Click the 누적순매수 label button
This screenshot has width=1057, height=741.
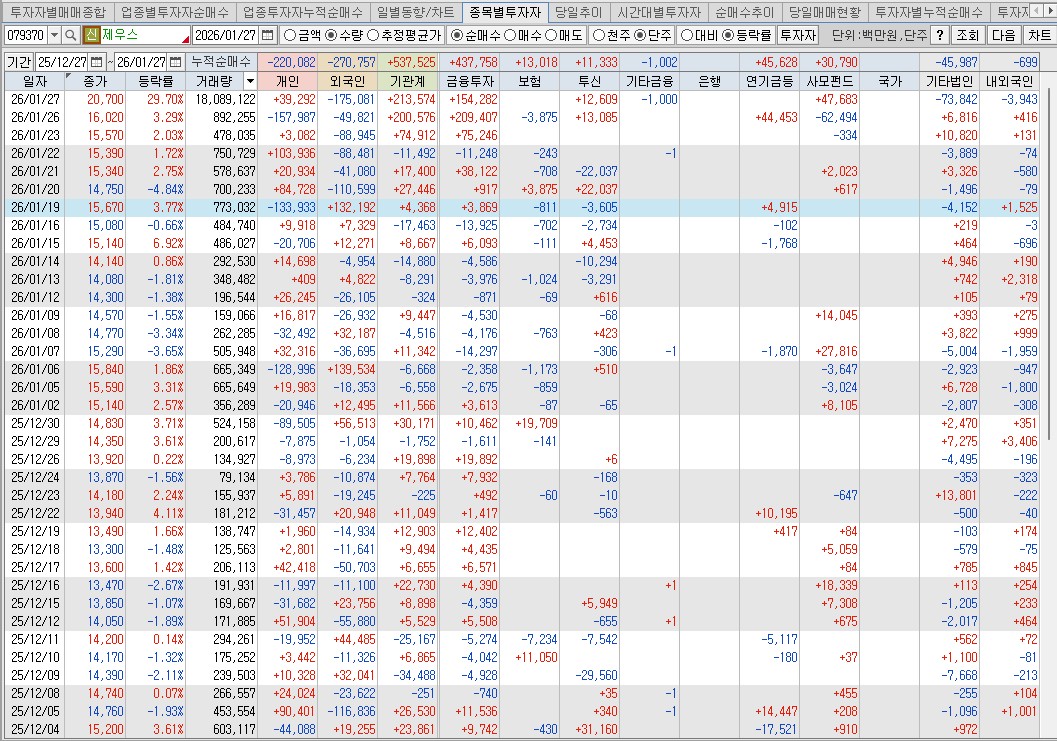tap(221, 62)
